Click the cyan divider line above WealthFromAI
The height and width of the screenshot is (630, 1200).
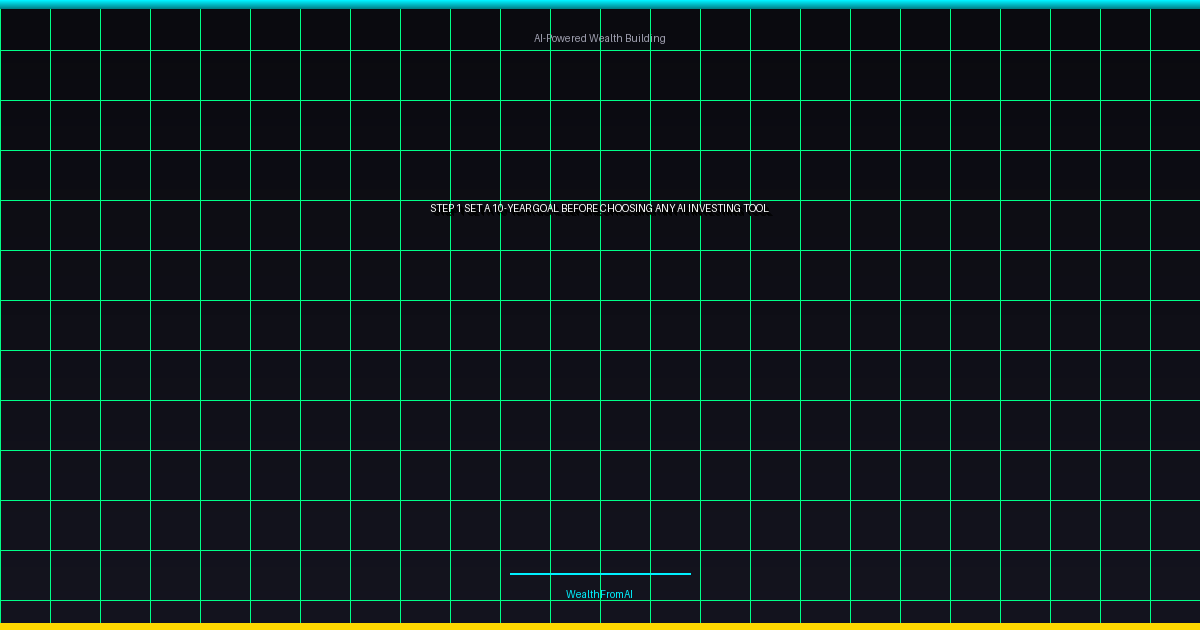pos(600,574)
